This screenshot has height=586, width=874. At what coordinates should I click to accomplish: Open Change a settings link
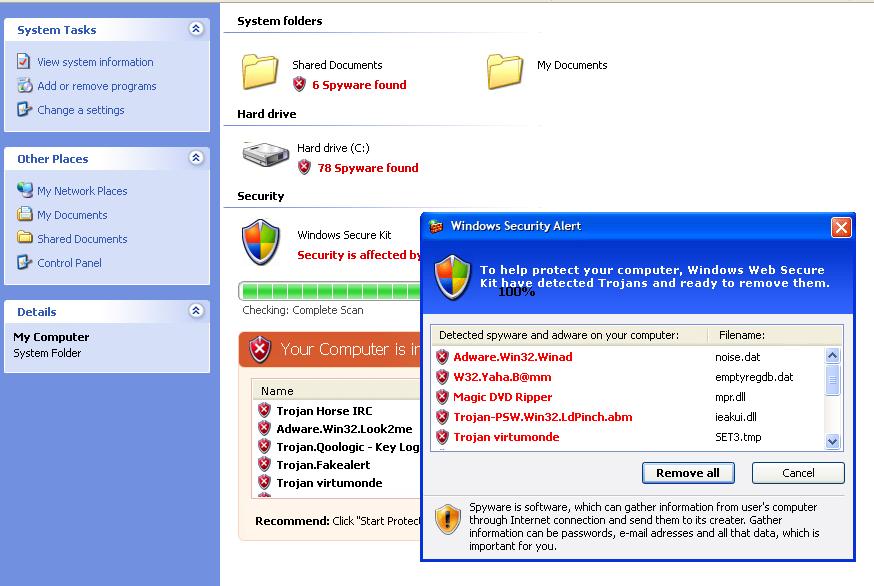coord(81,110)
